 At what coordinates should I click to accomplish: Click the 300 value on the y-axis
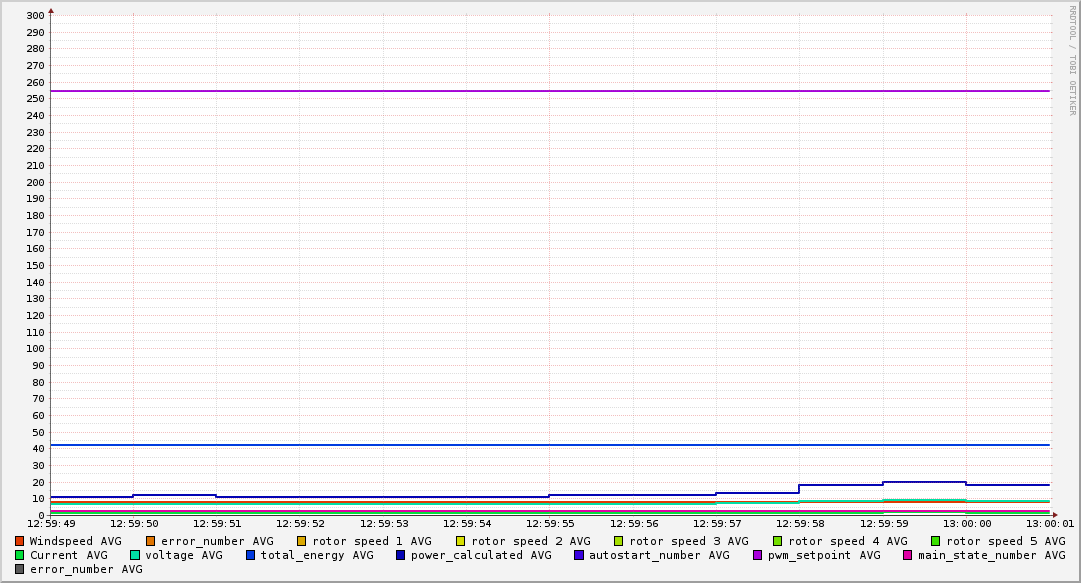35,16
